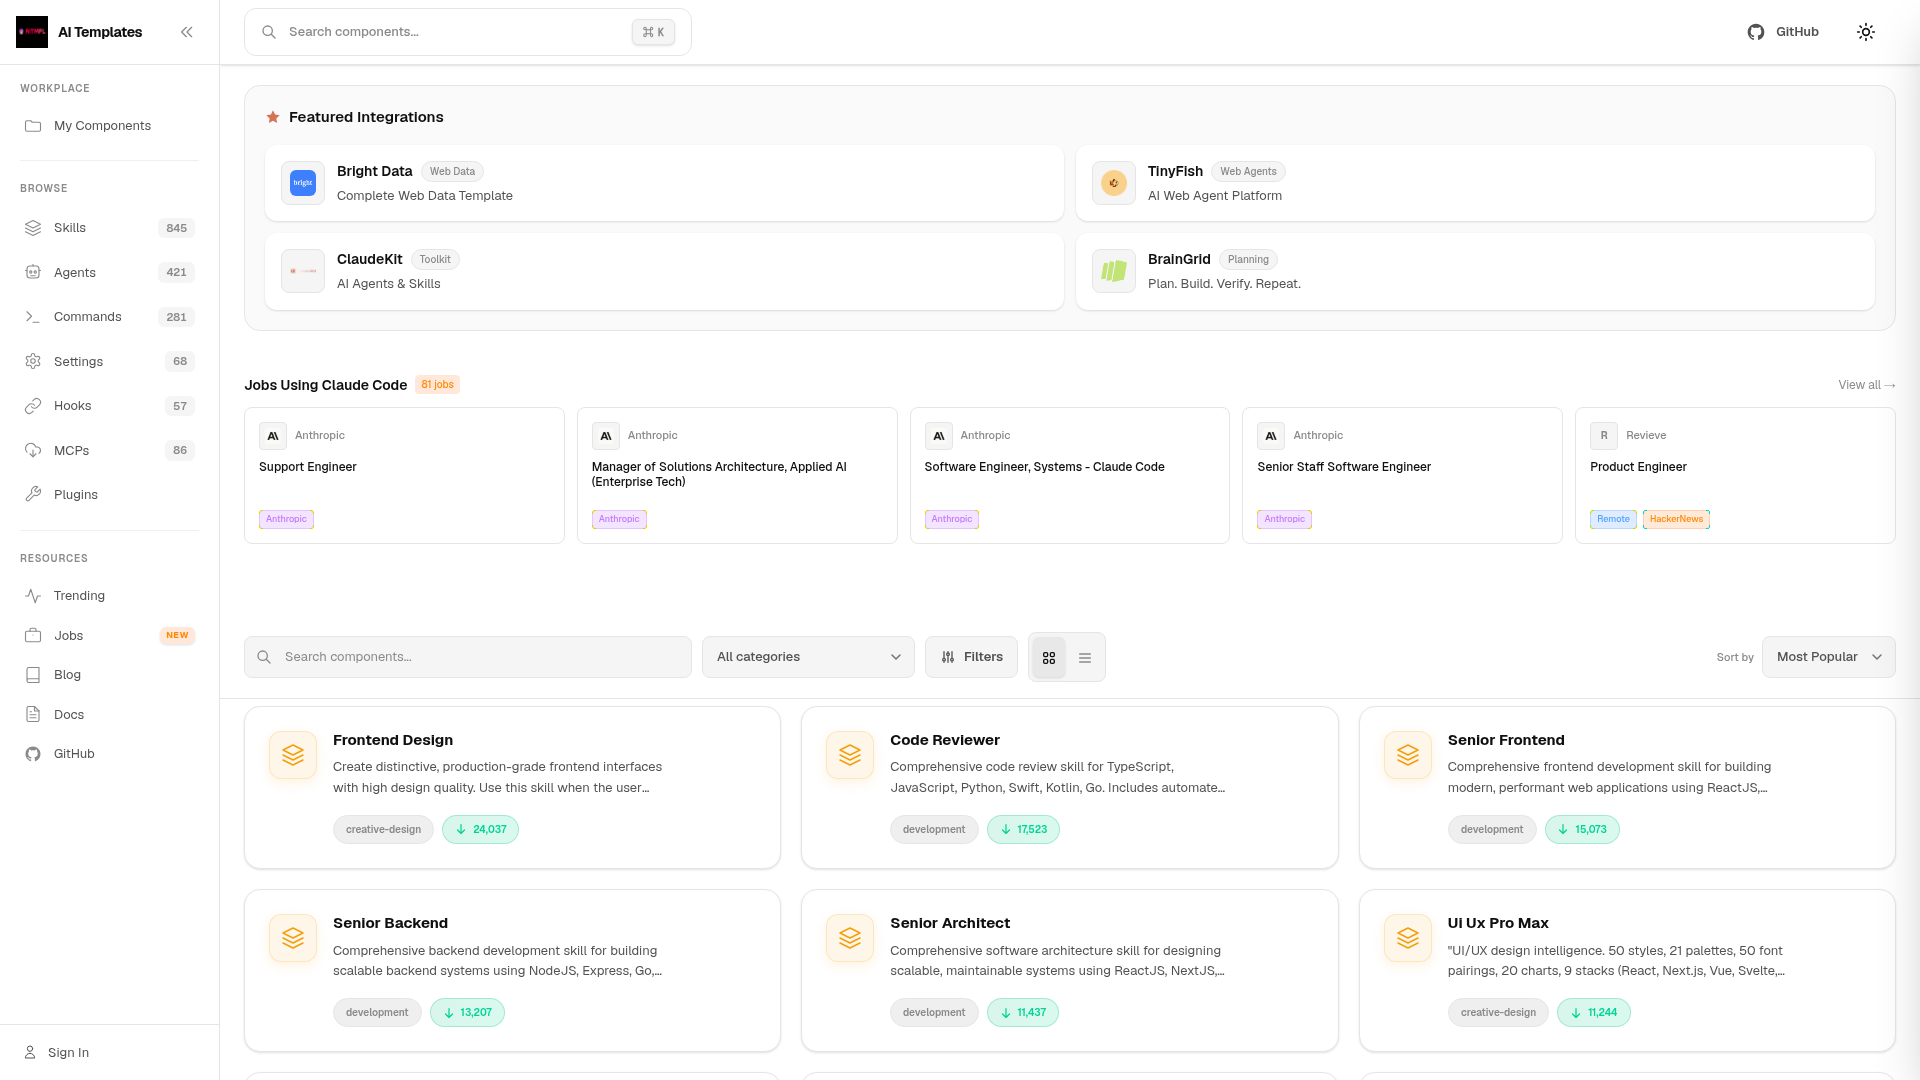Click the Blog book icon
The width and height of the screenshot is (1920, 1080).
tap(33, 675)
